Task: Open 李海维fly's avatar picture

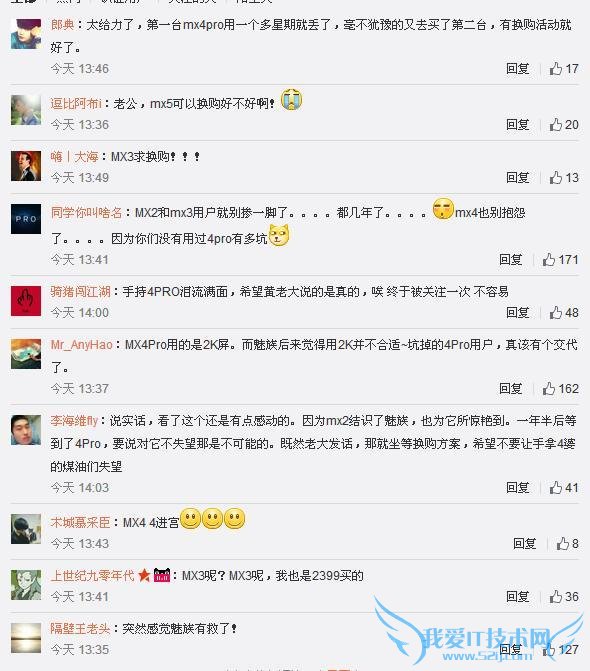Action: pyautogui.click(x=26, y=430)
